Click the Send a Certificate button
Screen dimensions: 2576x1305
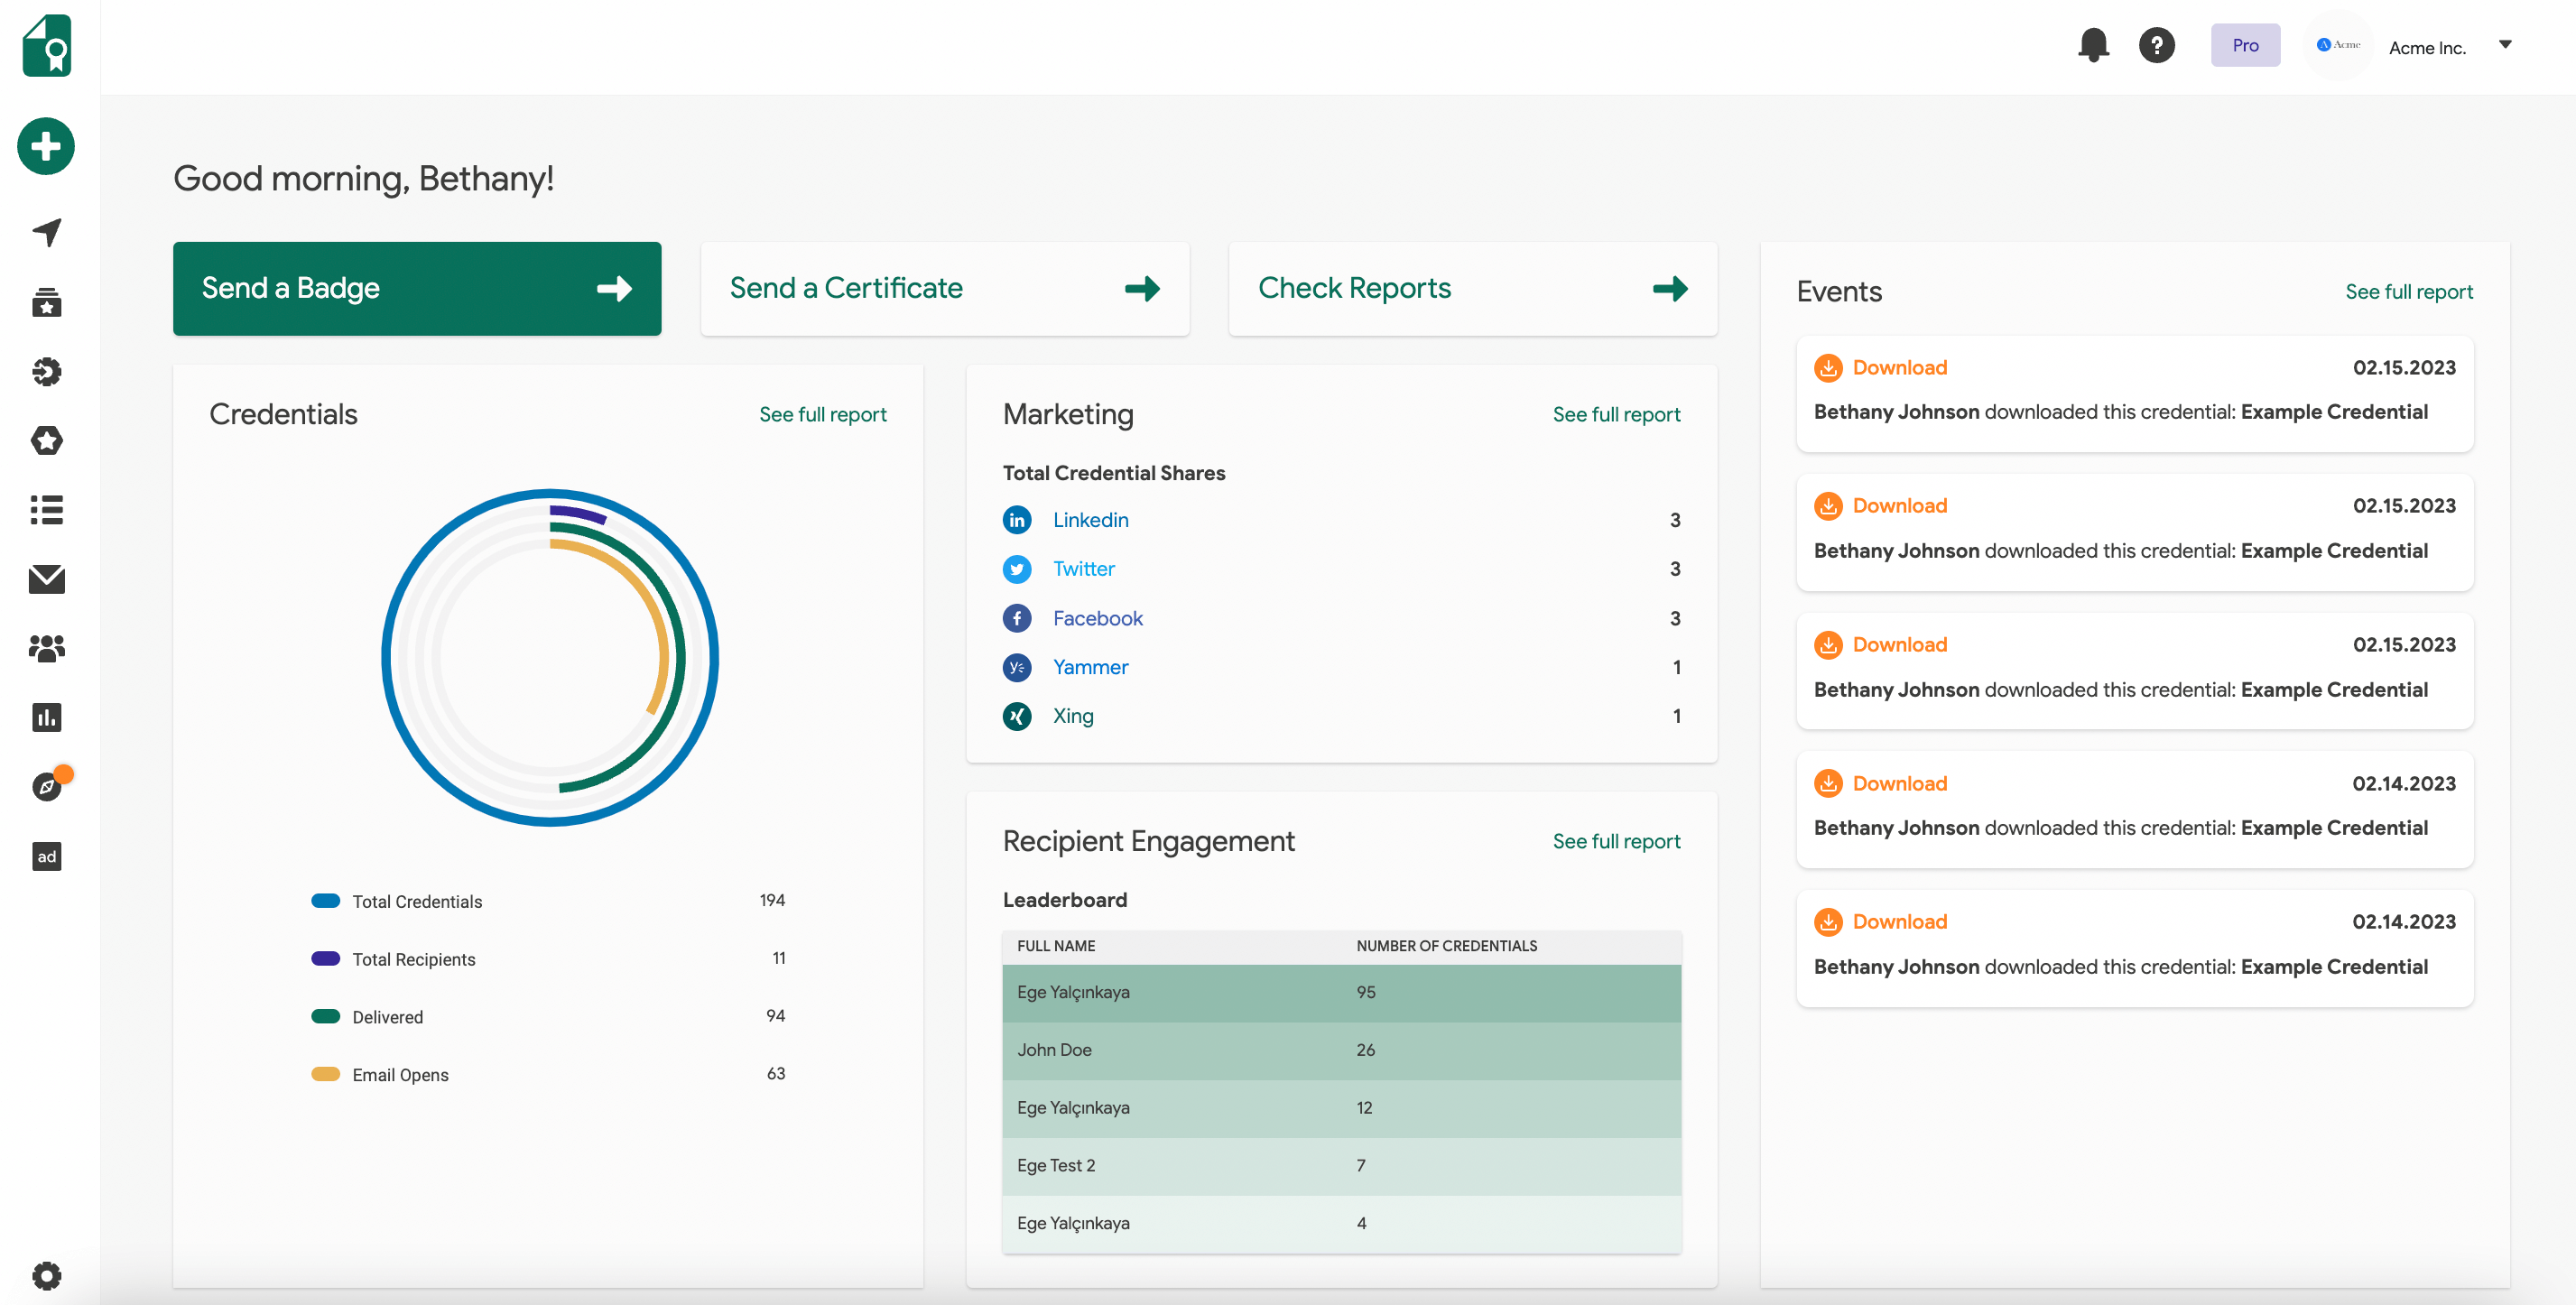click(x=944, y=288)
